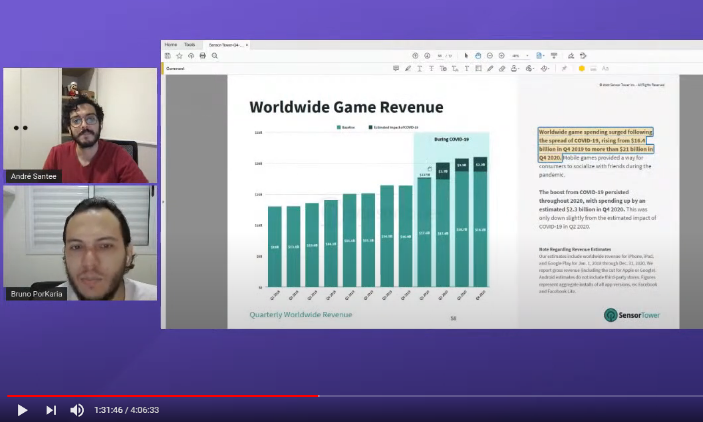Click the Sensor Tower logo on the slide
Image resolution: width=703 pixels, height=422 pixels.
click(x=632, y=315)
